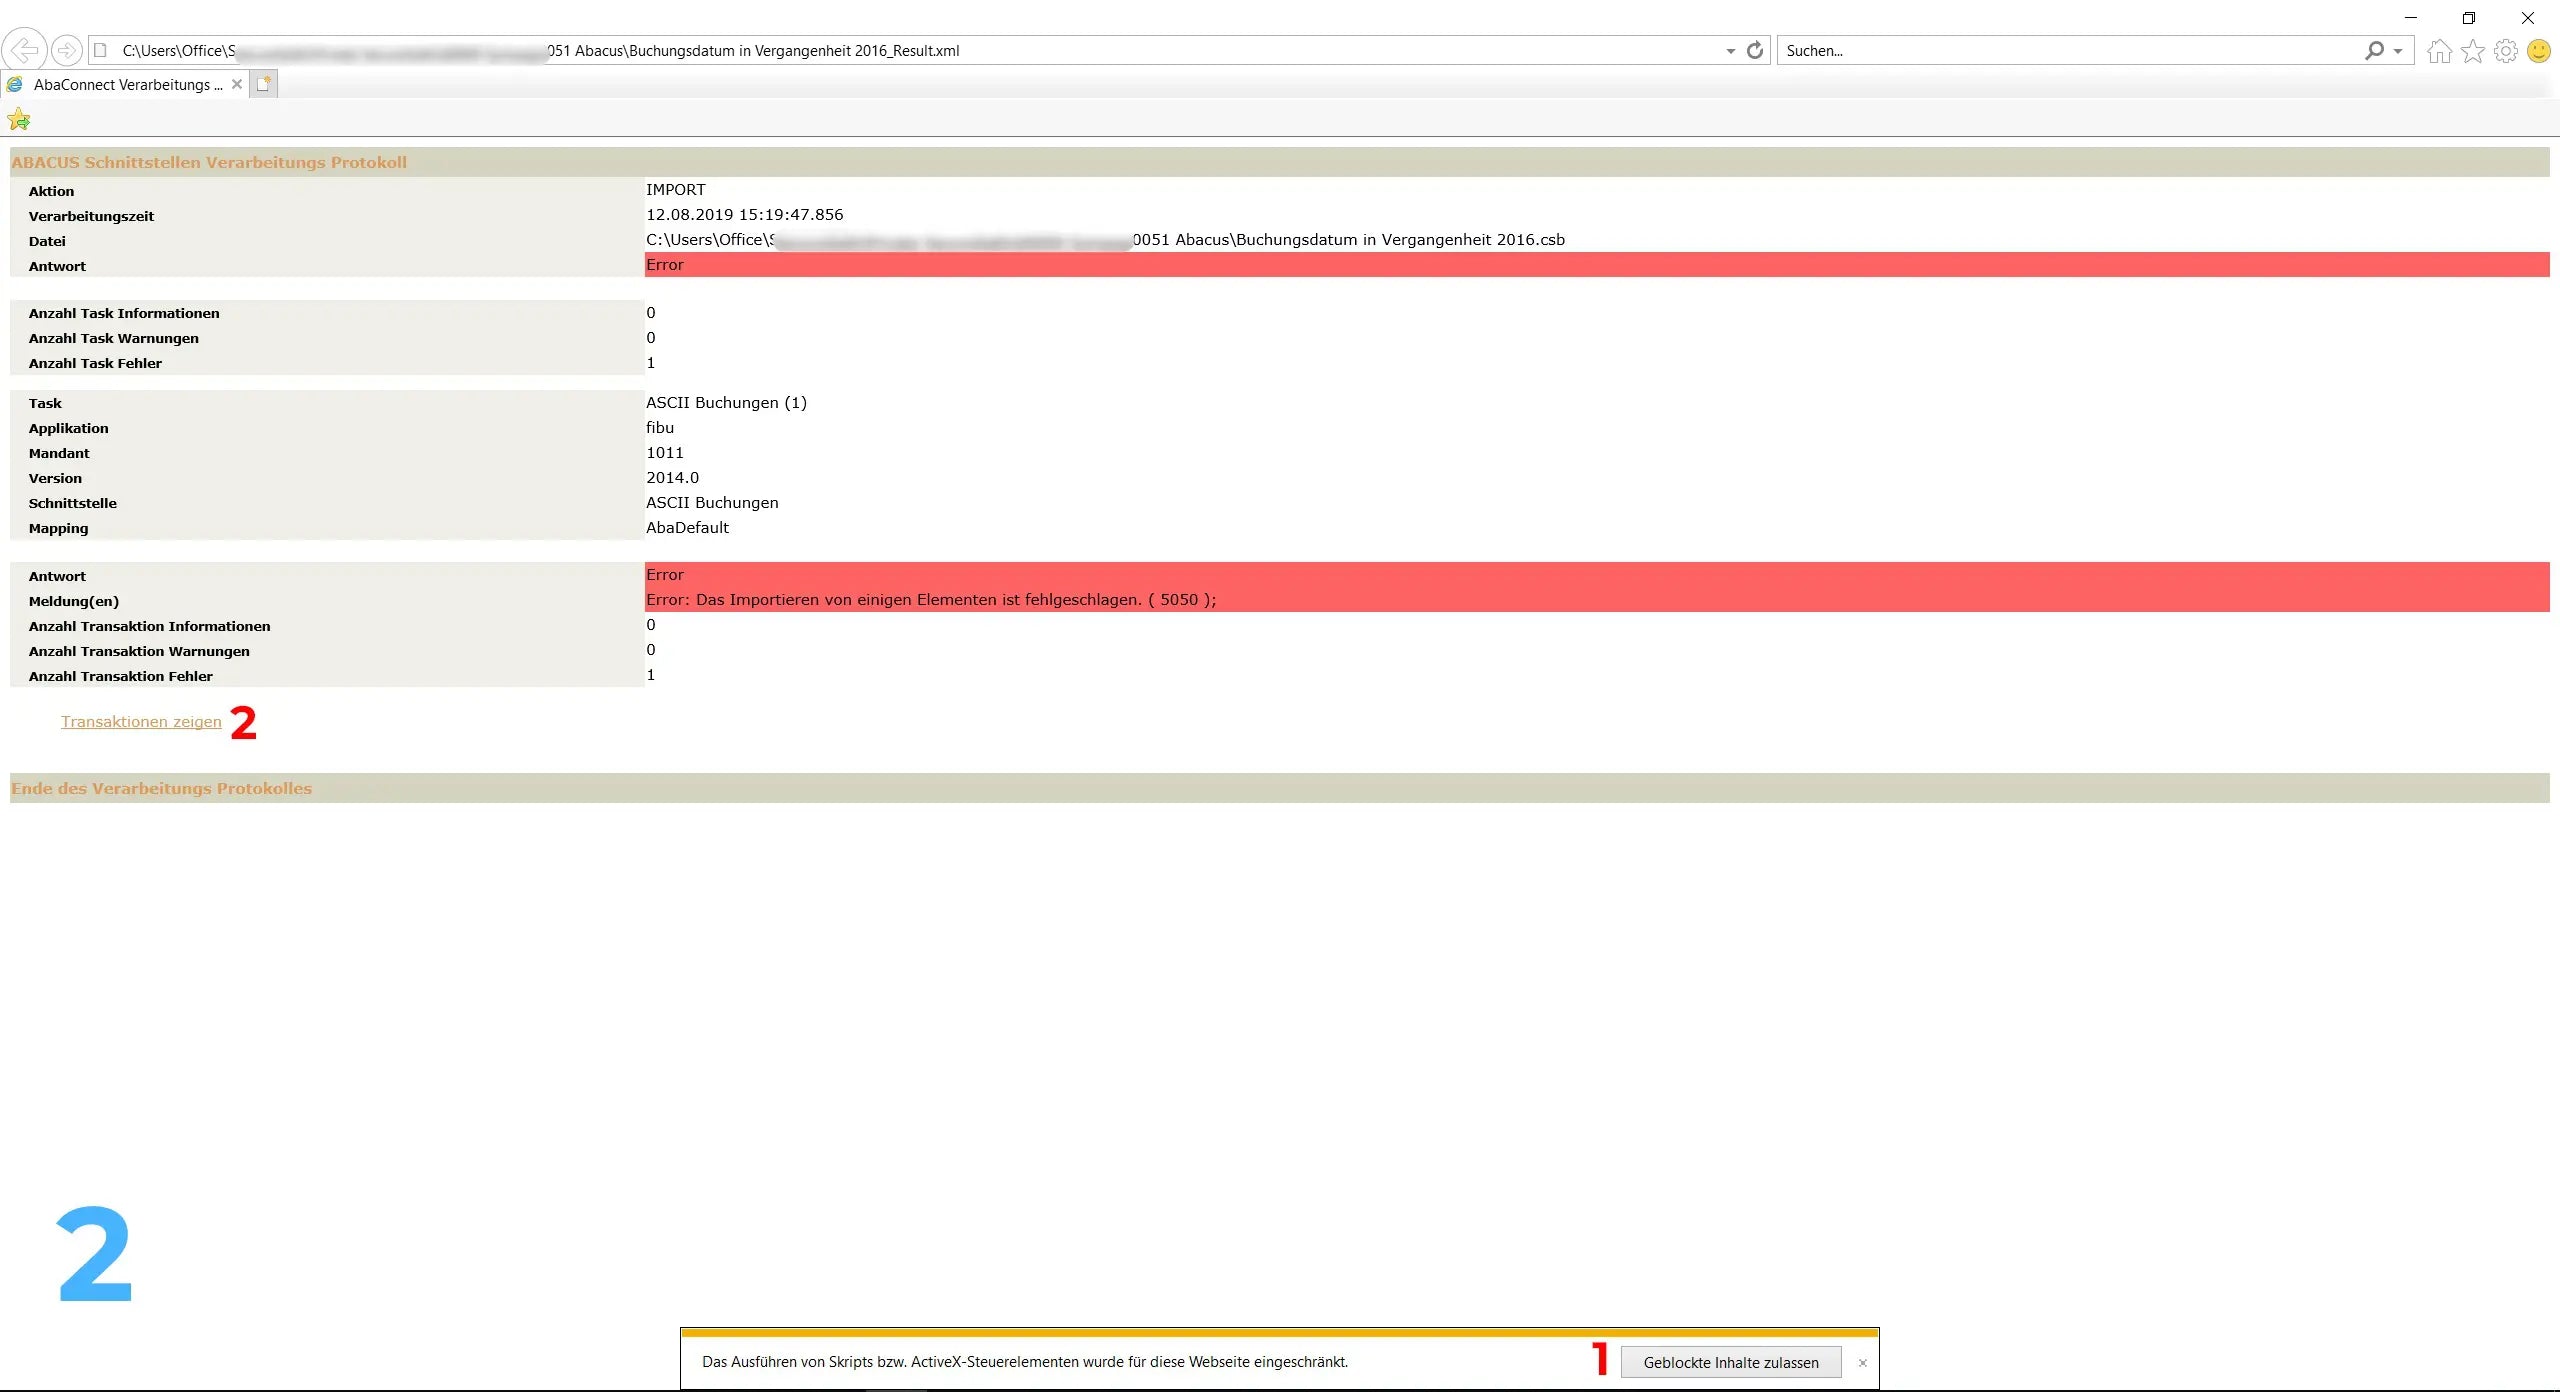Refresh the page with reload icon
This screenshot has height=1392, width=2560.
coord(1755,50)
